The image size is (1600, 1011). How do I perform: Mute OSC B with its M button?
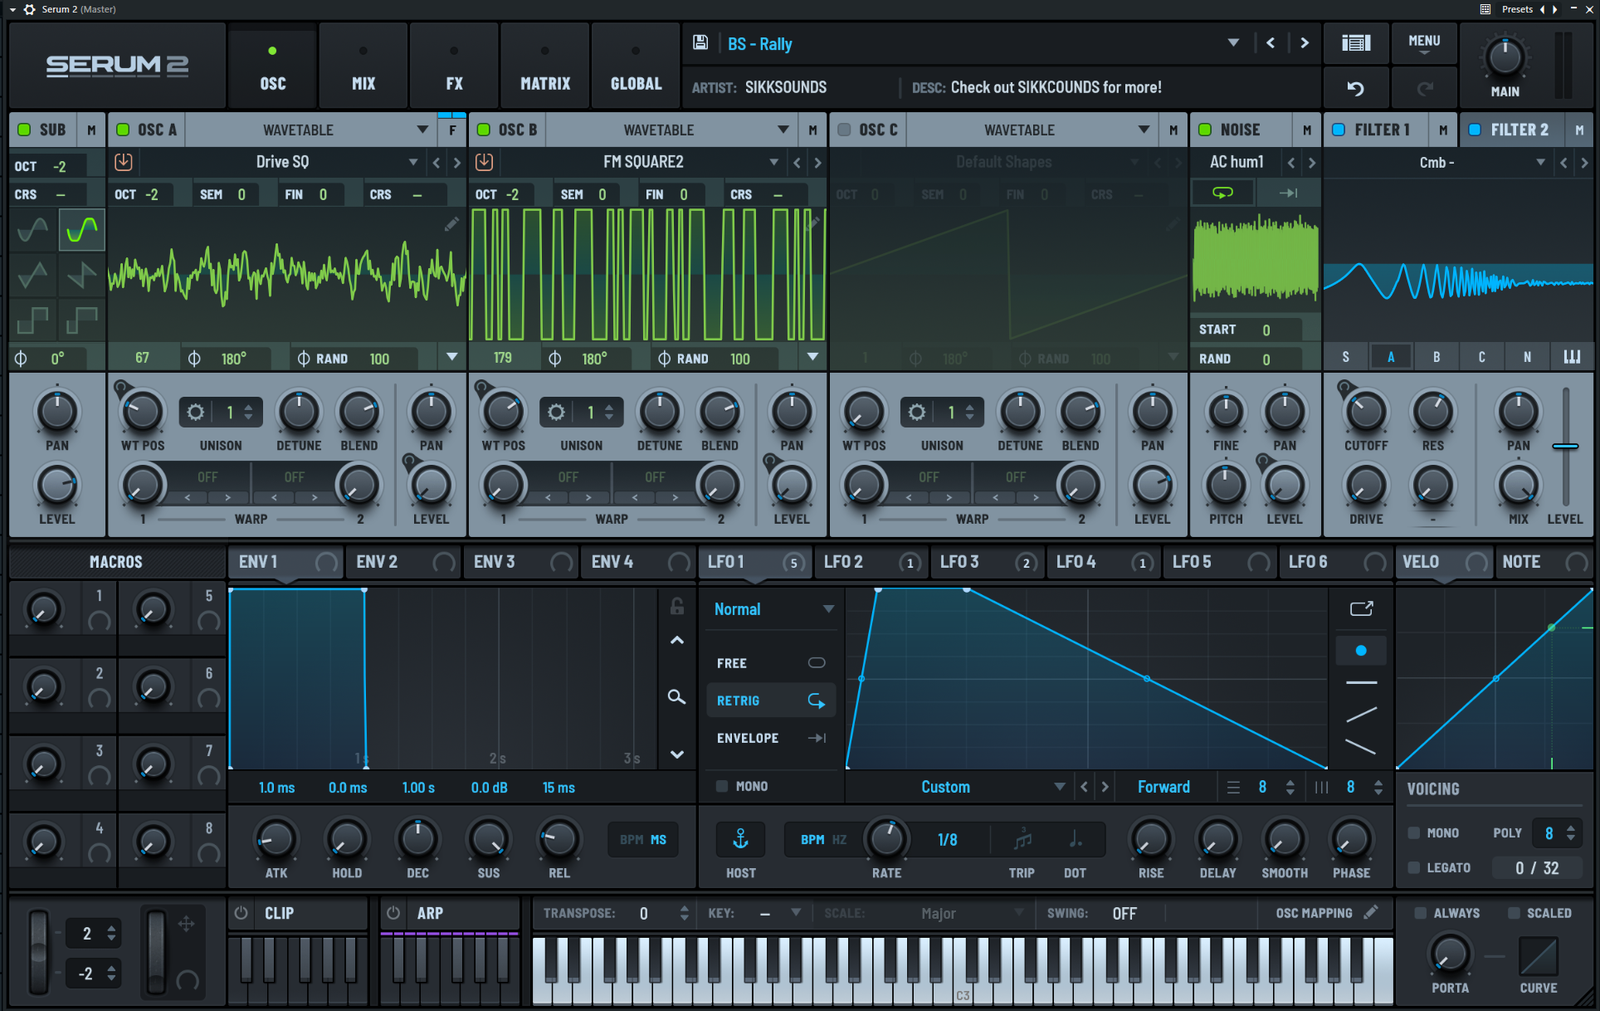click(x=812, y=129)
